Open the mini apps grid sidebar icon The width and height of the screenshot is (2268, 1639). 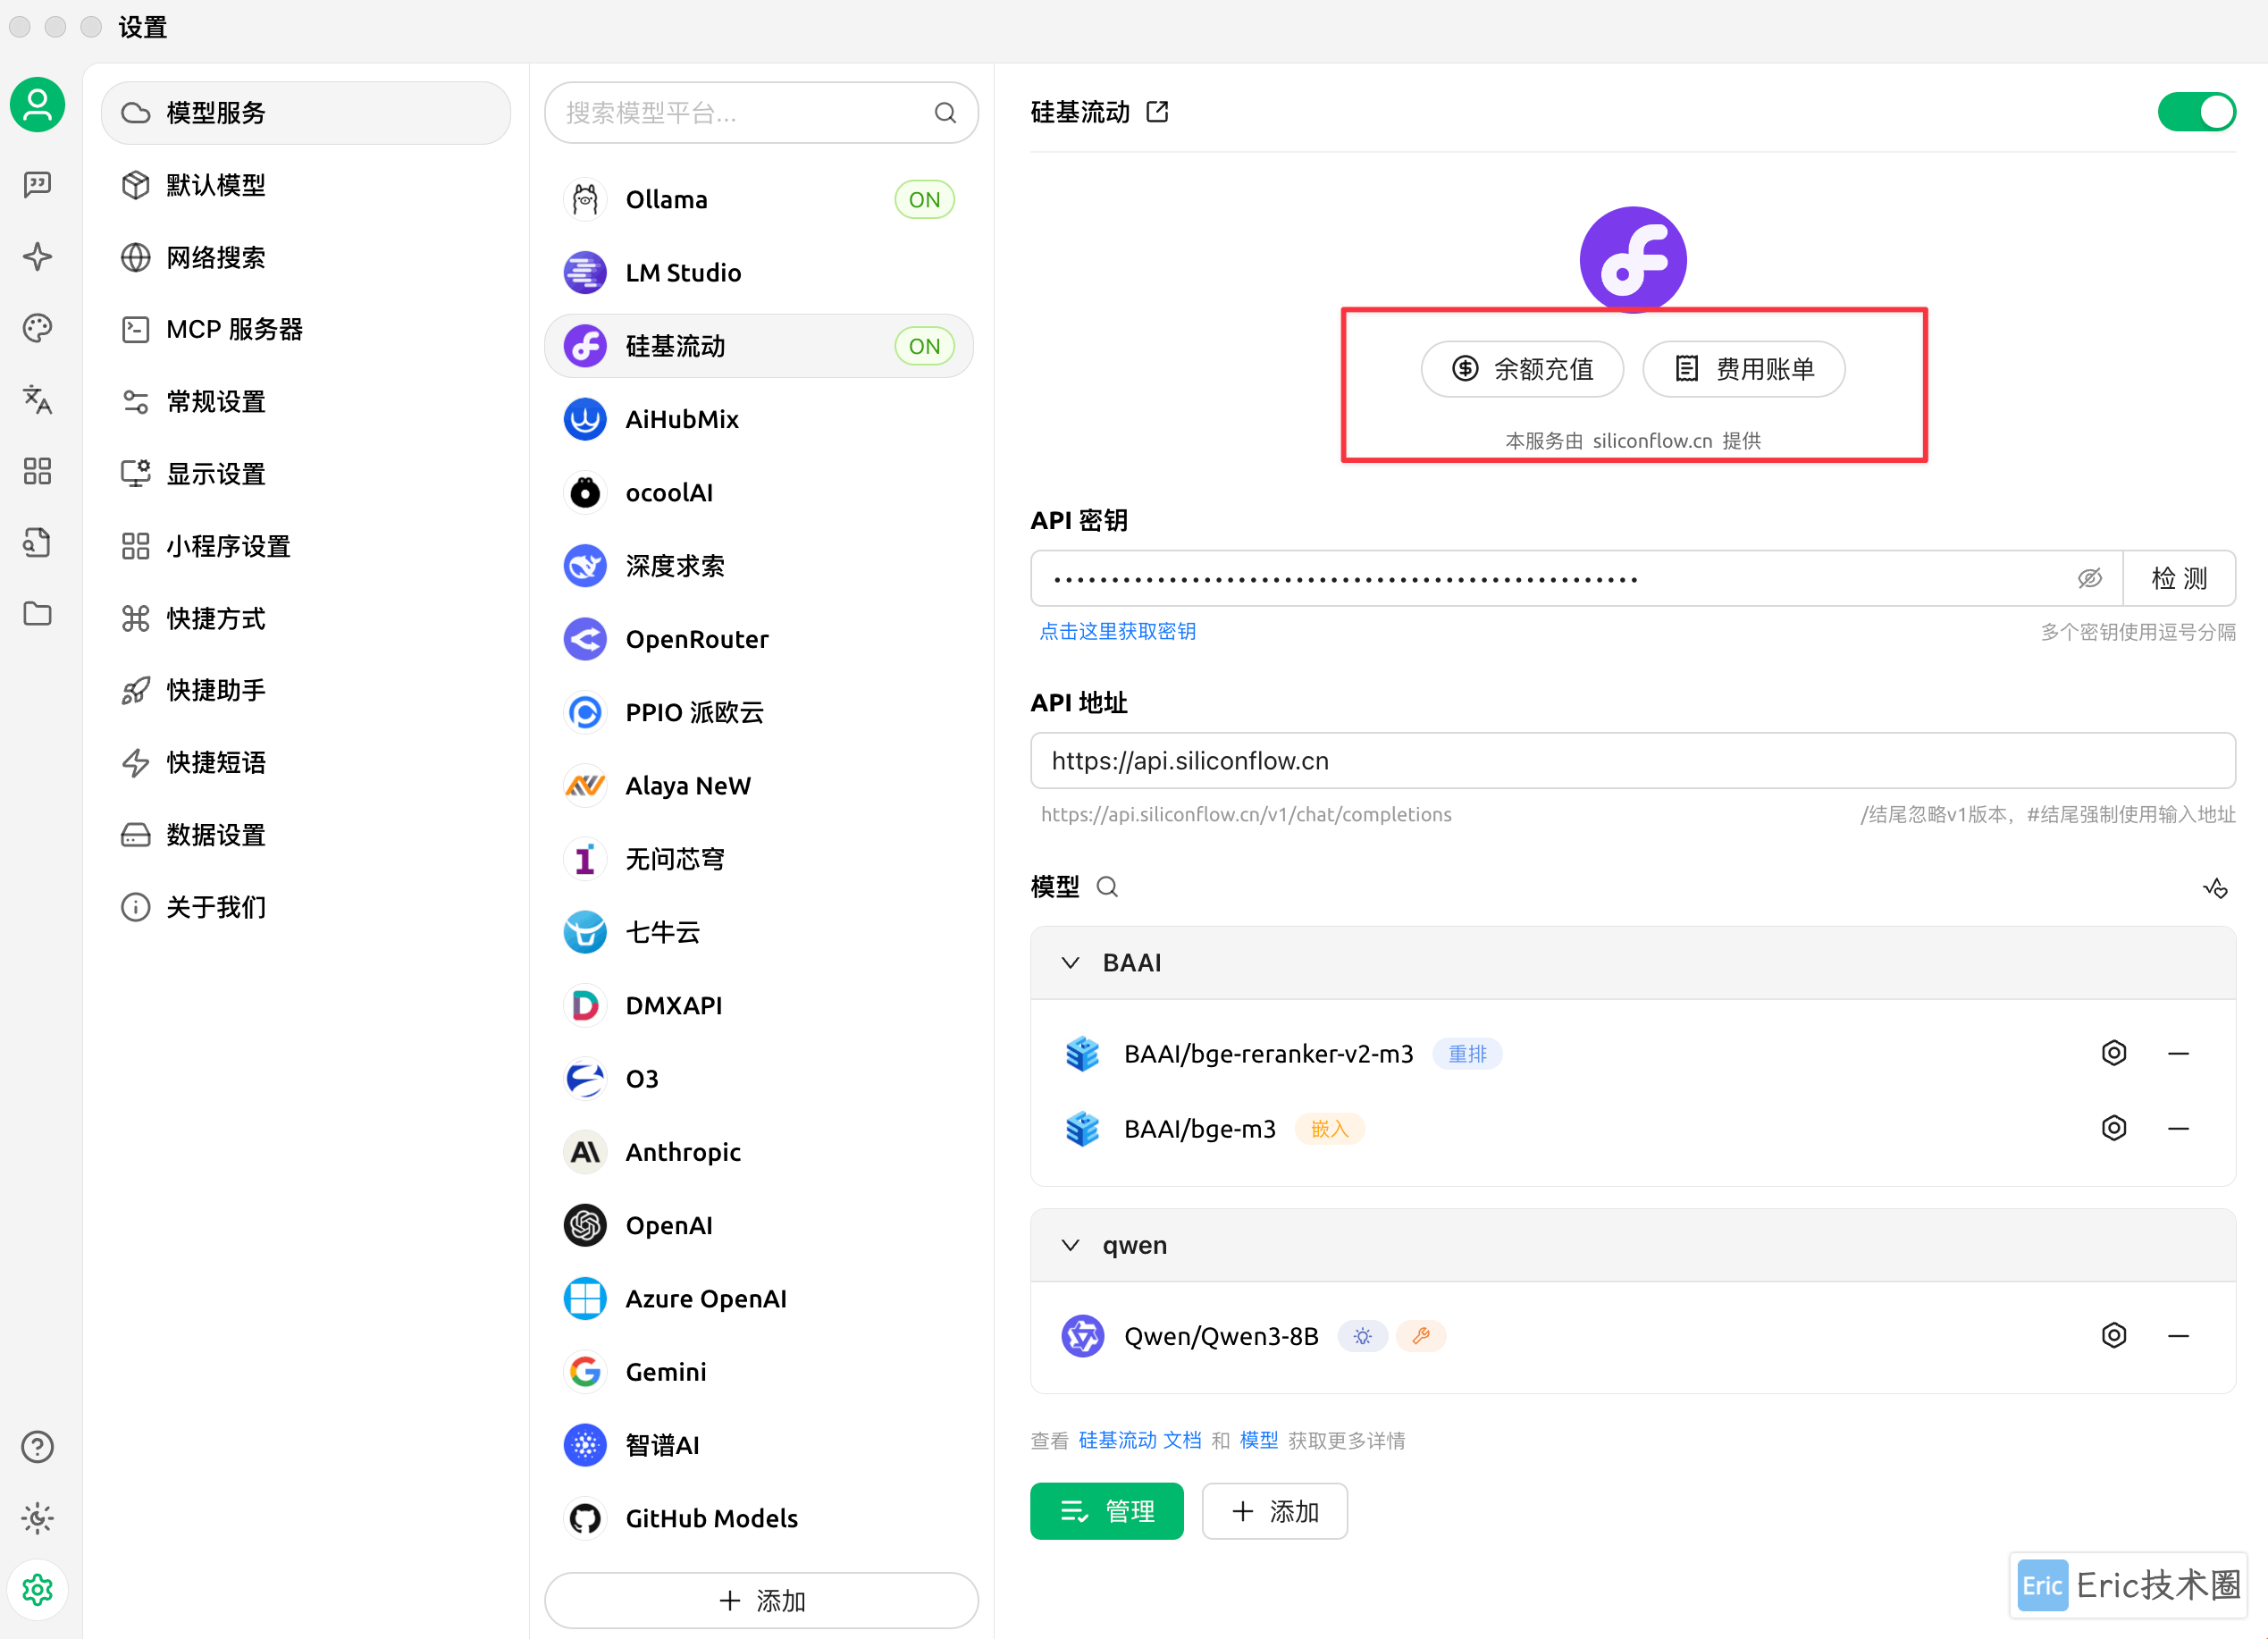[x=37, y=471]
